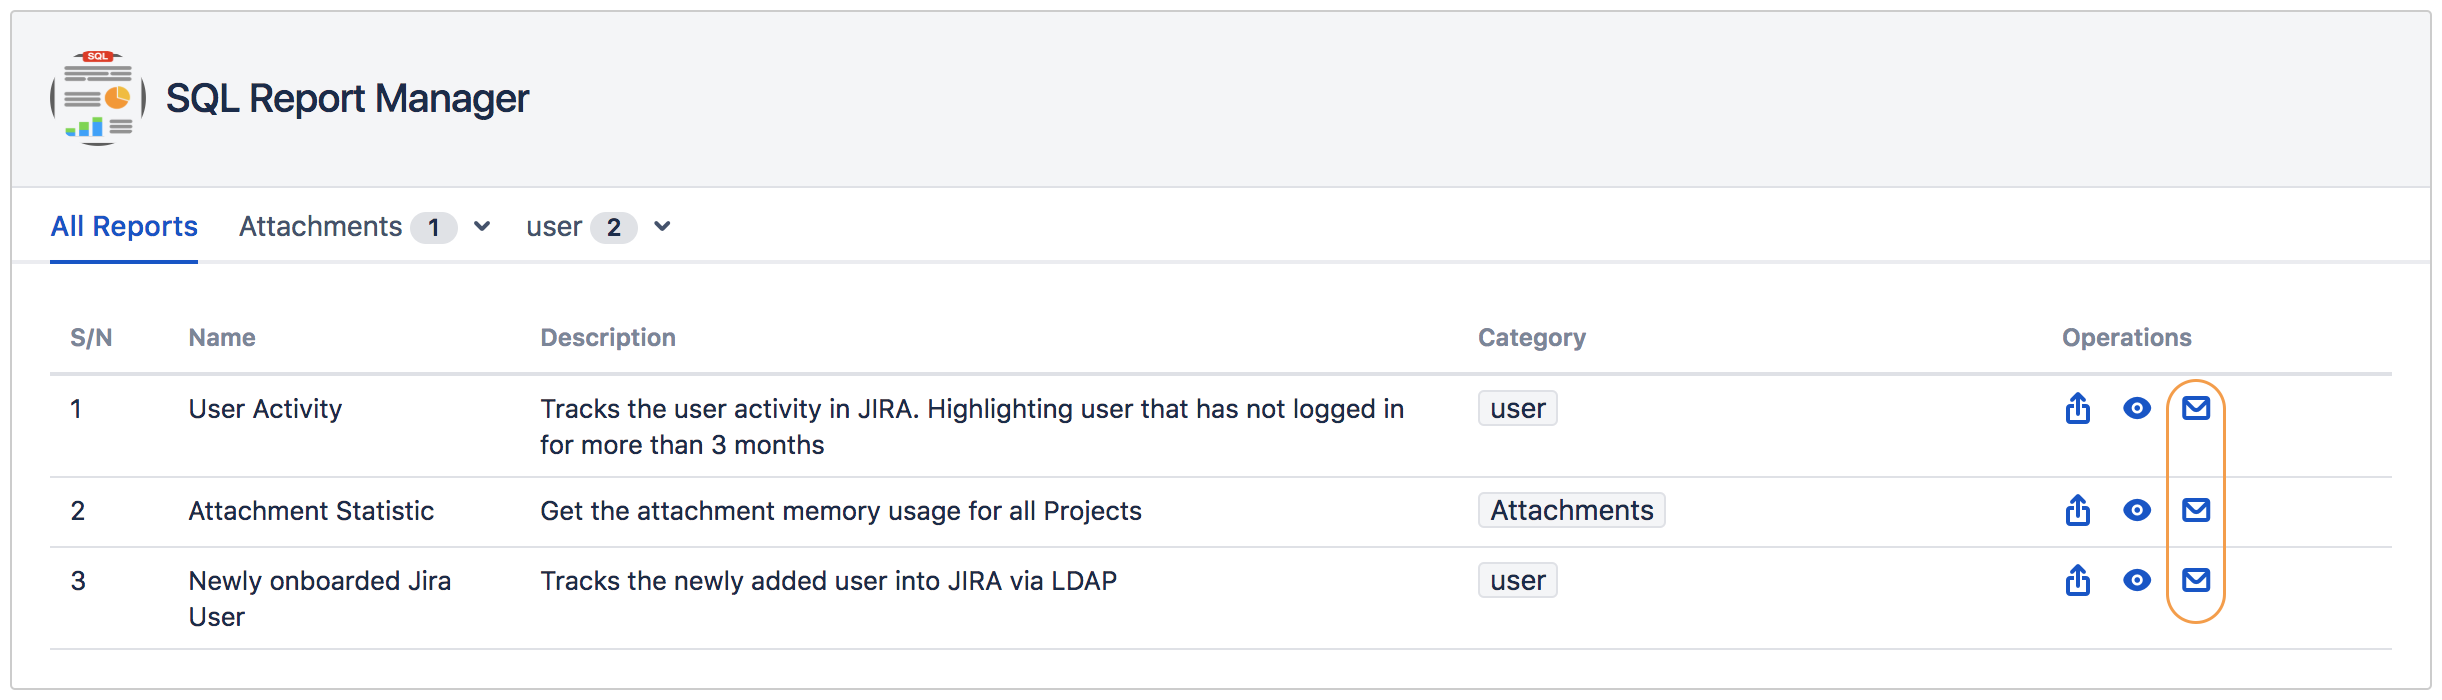Click share icon for Attachment Statistic report
The width and height of the screenshot is (2442, 700).
click(x=2077, y=510)
